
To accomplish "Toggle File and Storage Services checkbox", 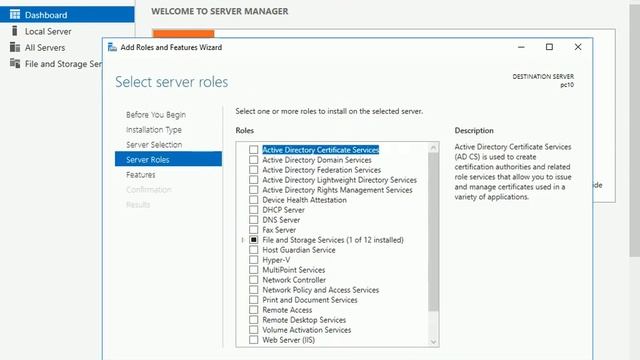I will point(253,240).
